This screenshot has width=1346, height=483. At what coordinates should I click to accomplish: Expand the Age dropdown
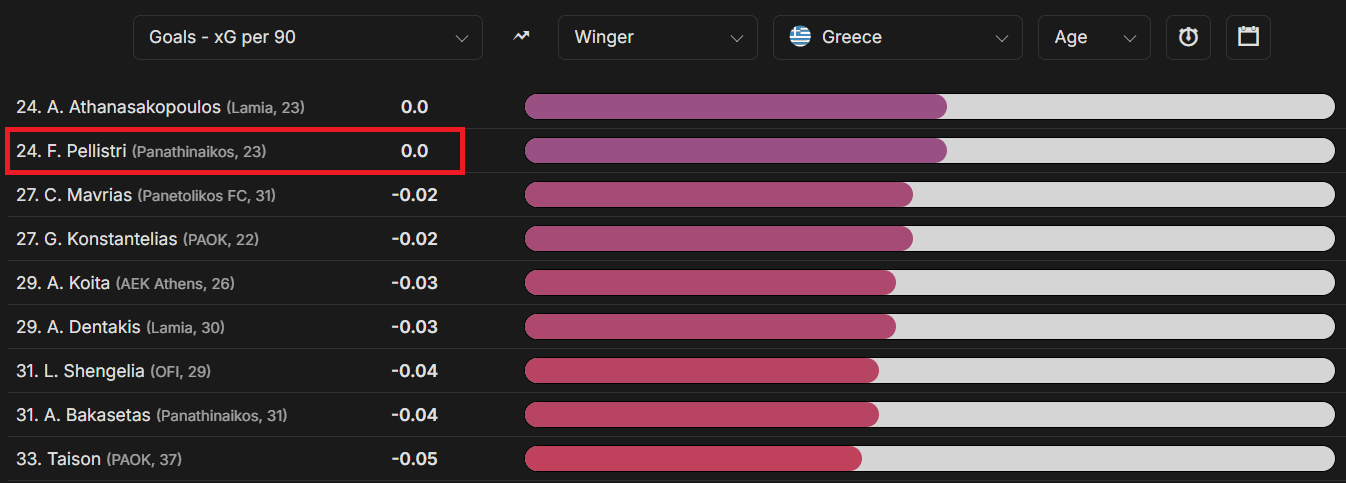[x=1094, y=37]
